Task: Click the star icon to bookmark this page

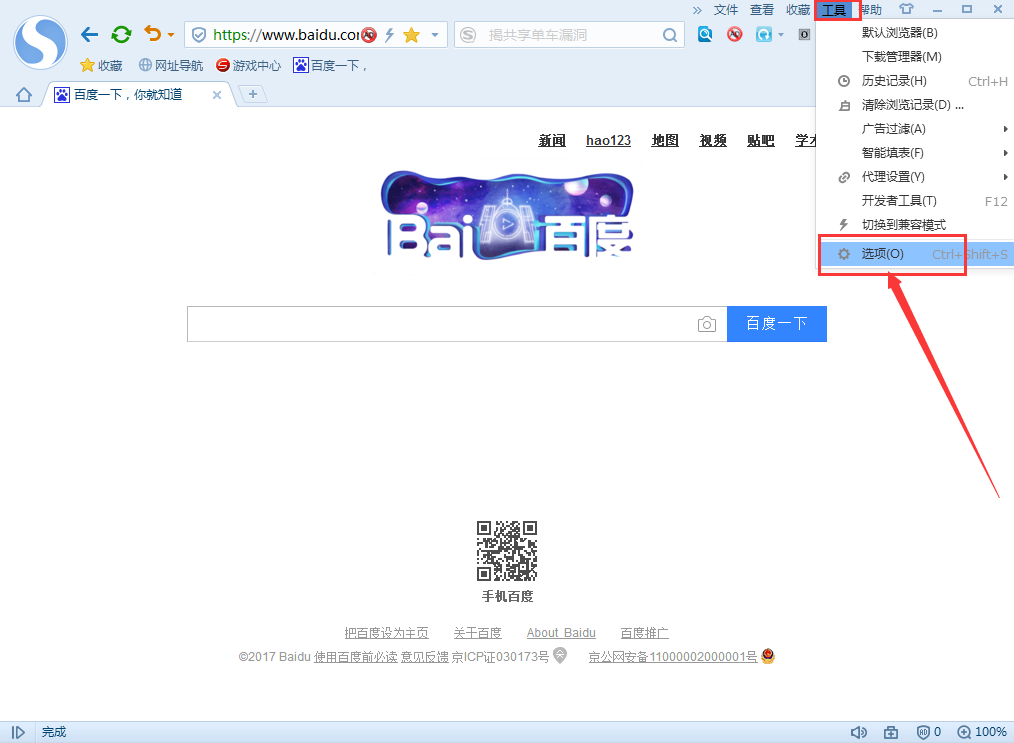Action: [x=412, y=34]
